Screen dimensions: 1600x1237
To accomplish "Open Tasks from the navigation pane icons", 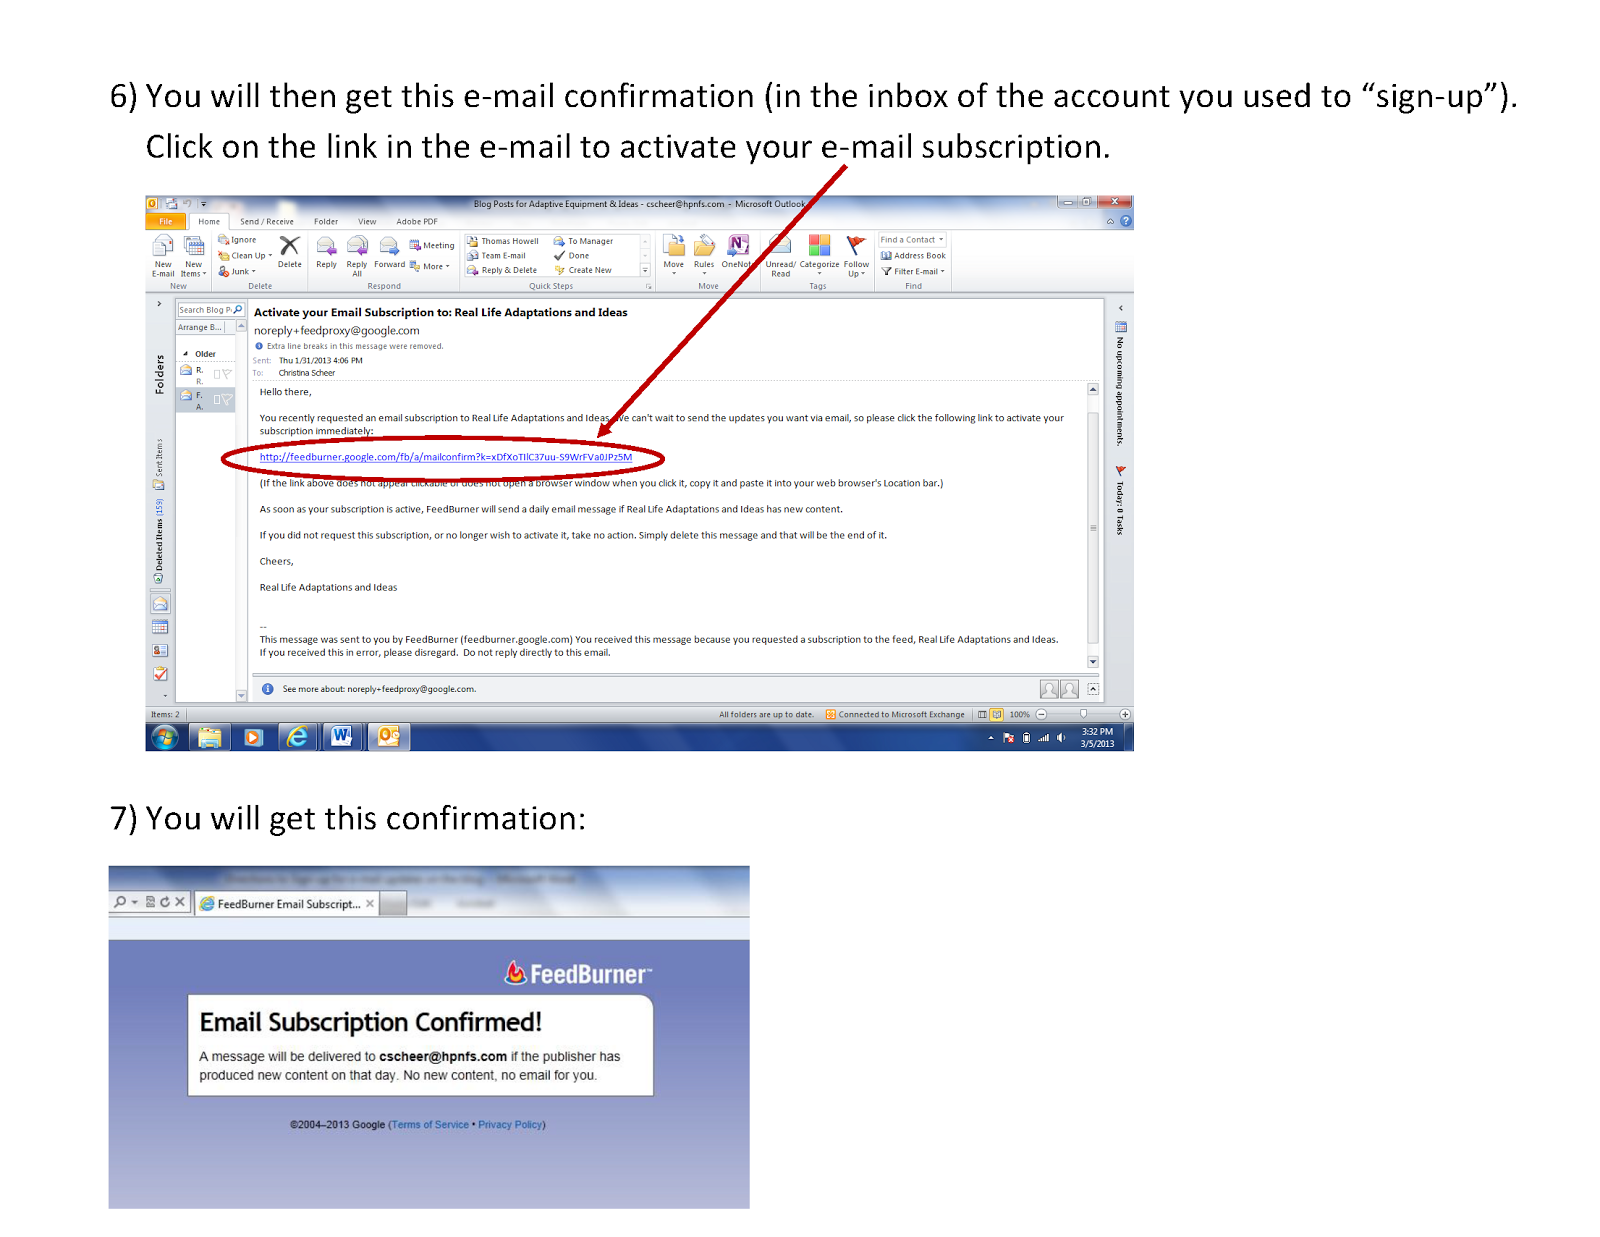I will click(161, 674).
